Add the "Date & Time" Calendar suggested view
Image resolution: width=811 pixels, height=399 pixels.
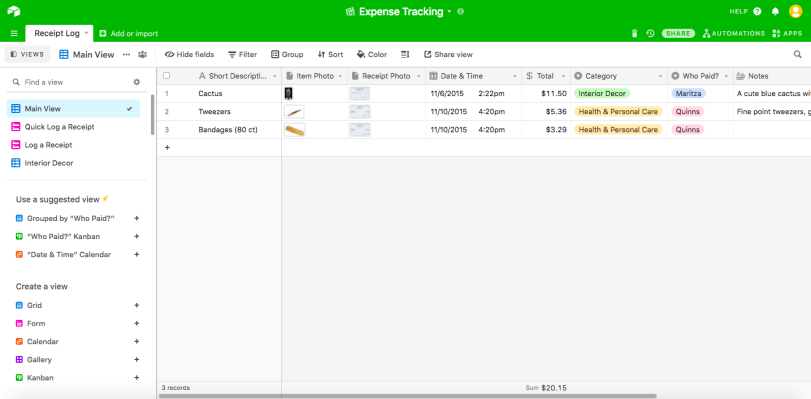[137, 255]
